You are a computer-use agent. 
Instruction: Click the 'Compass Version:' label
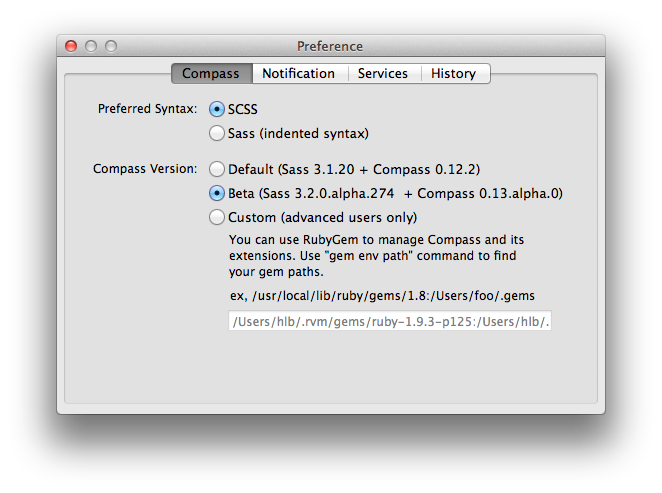(145, 169)
